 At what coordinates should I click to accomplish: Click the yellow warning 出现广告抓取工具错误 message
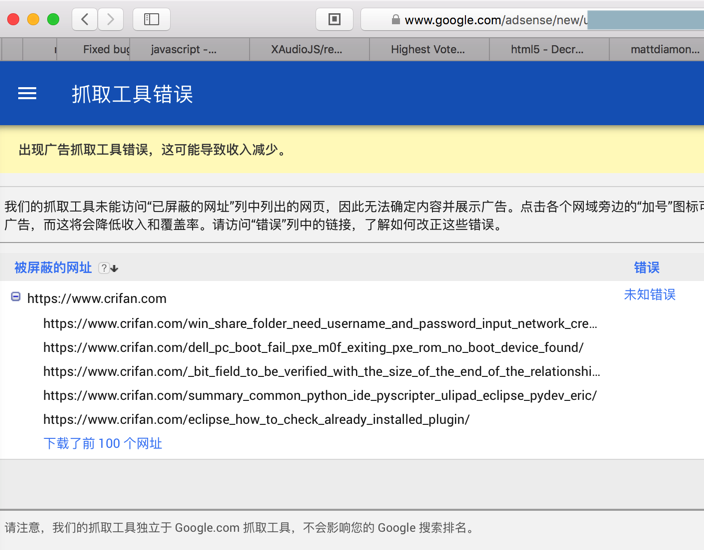152,150
